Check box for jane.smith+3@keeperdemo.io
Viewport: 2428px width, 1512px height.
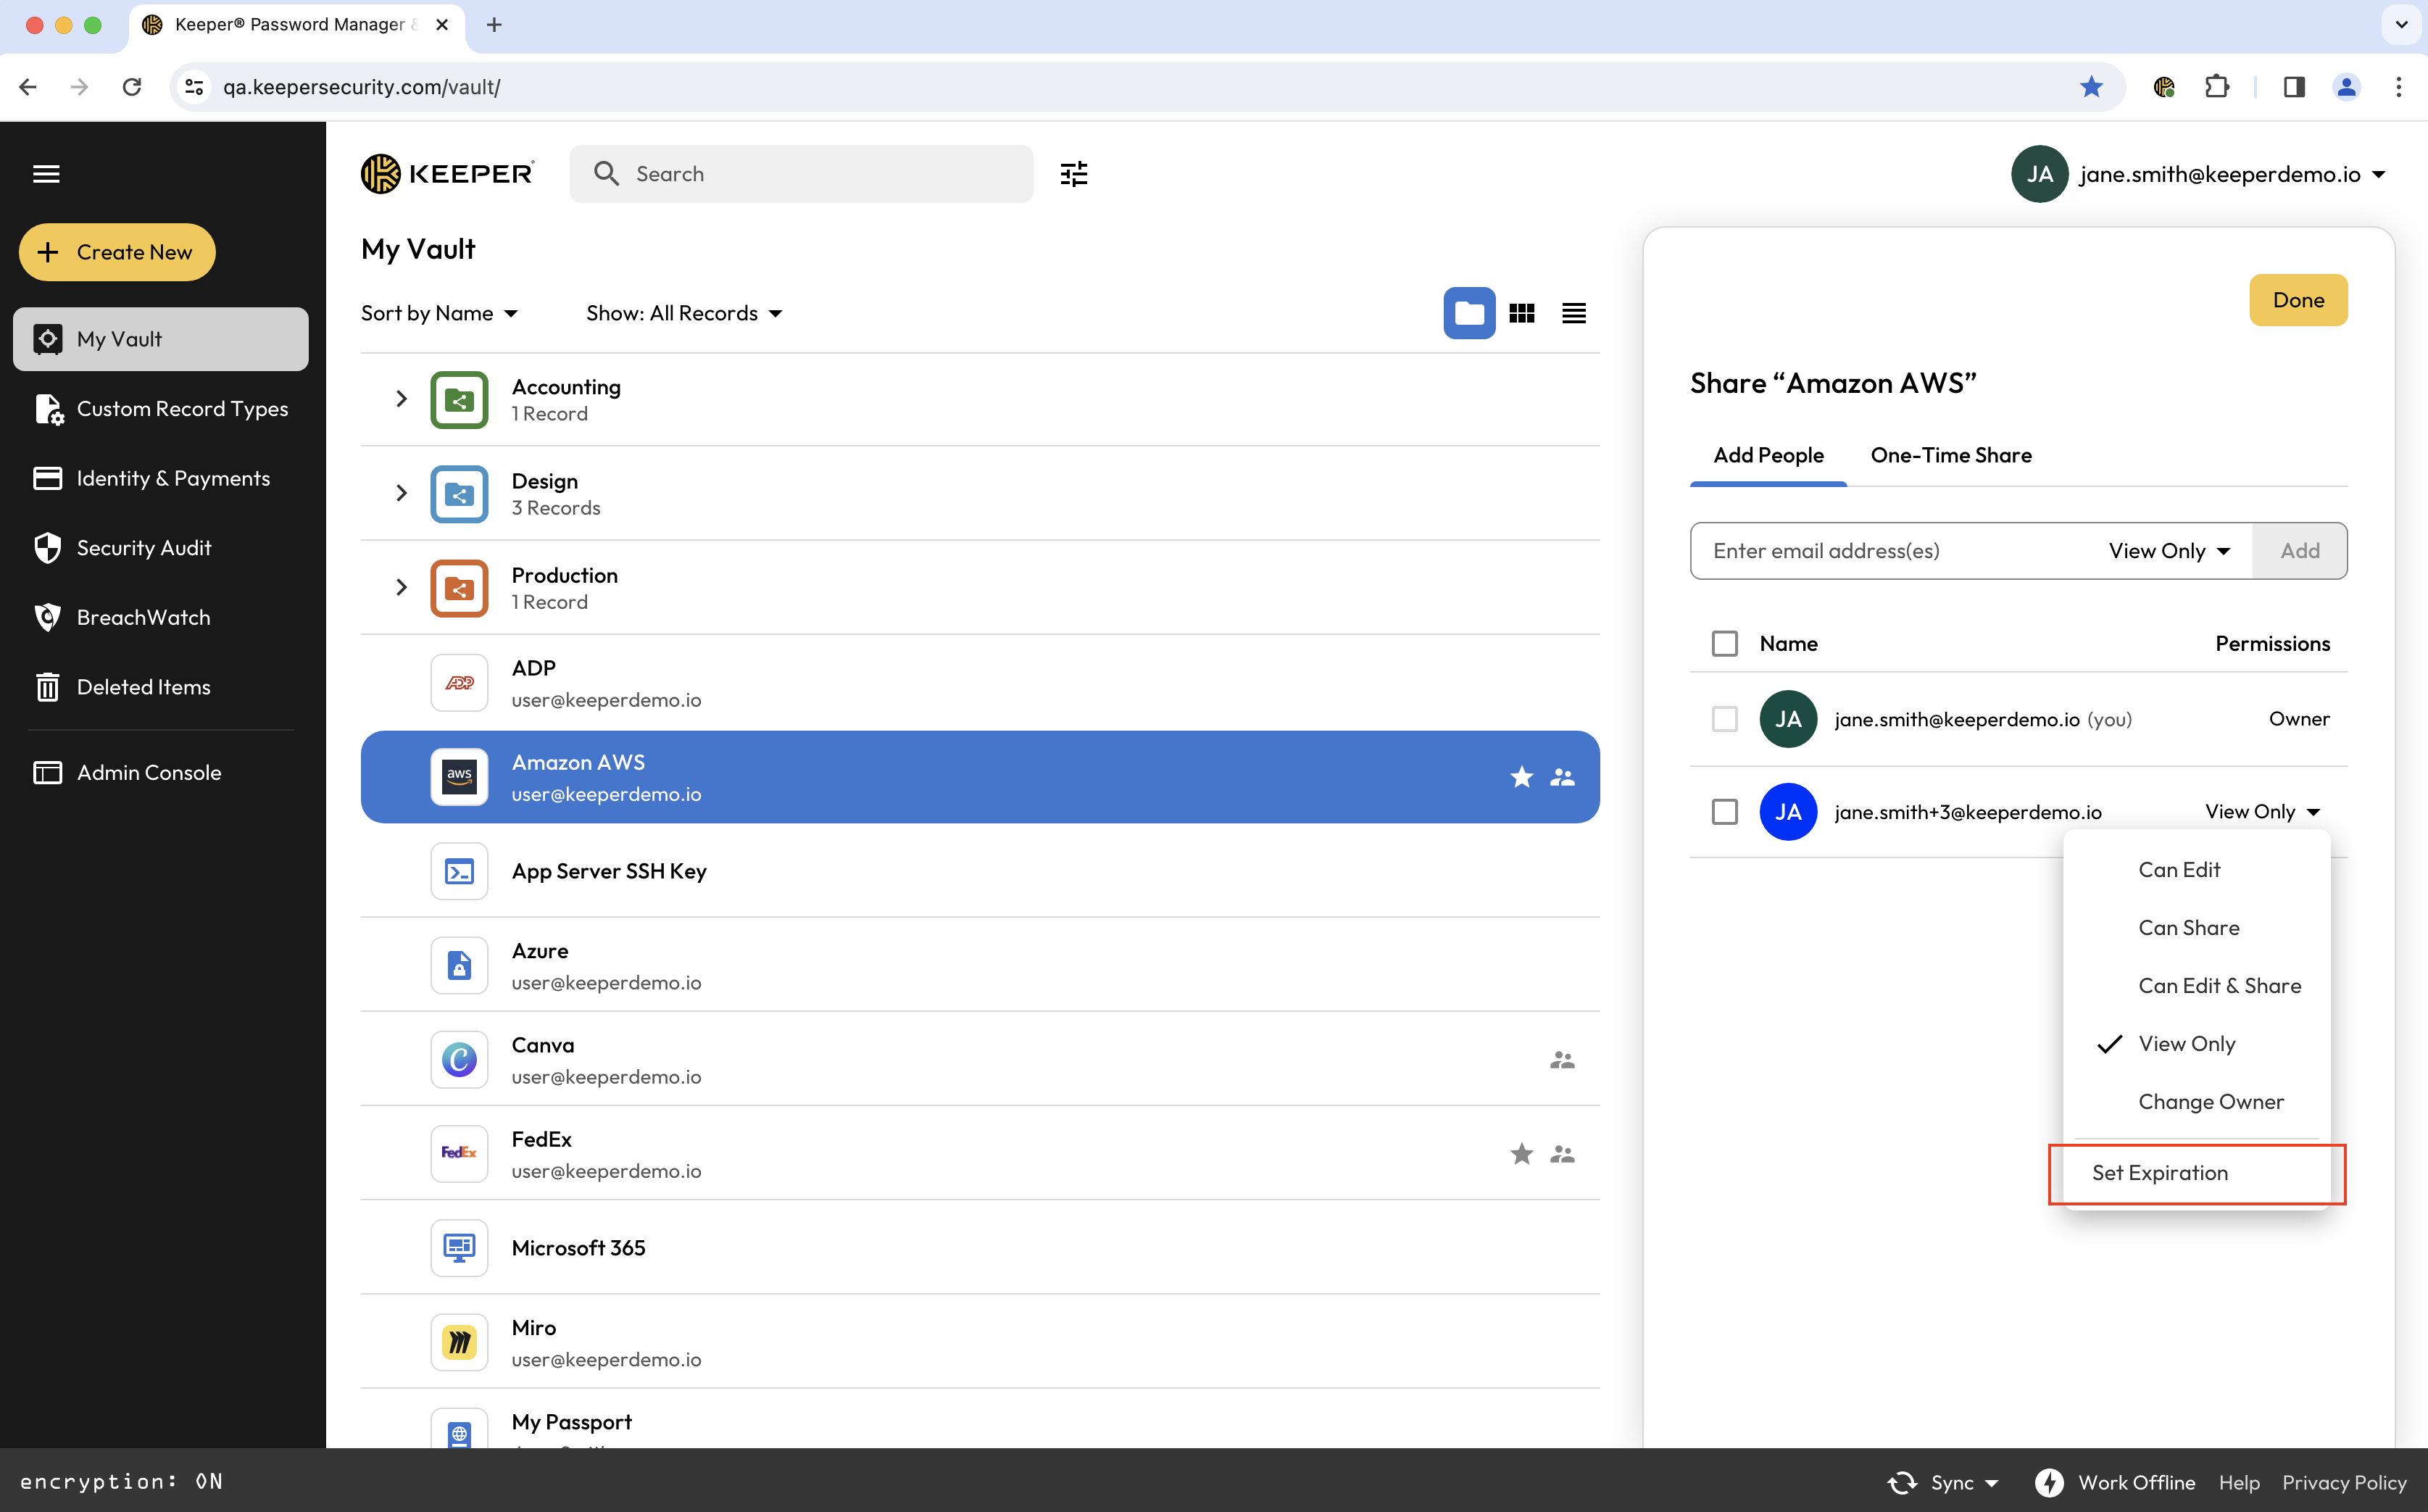tap(1724, 812)
